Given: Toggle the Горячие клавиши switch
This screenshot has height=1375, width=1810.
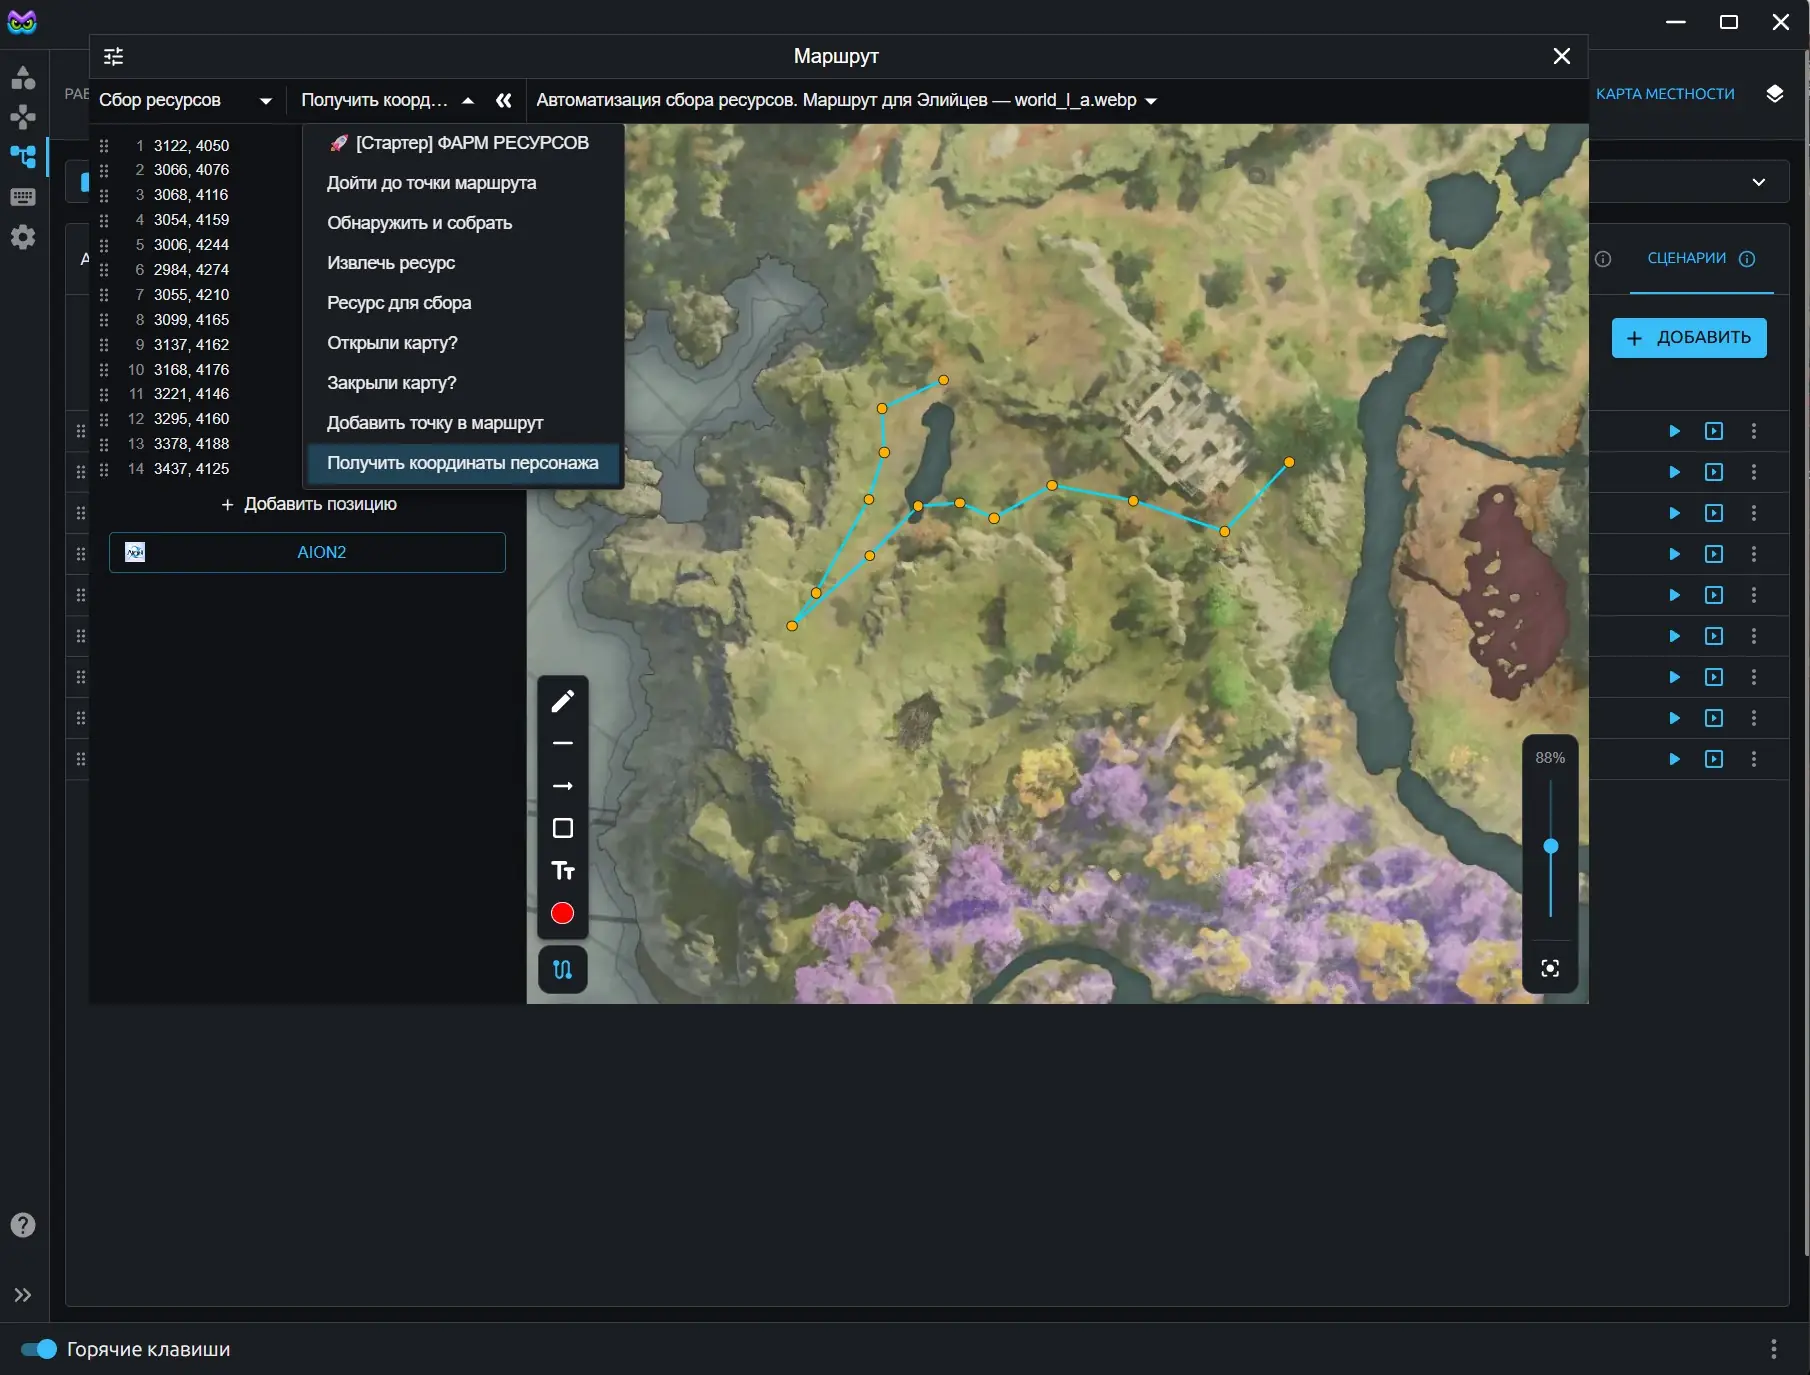Looking at the screenshot, I should [x=39, y=1349].
